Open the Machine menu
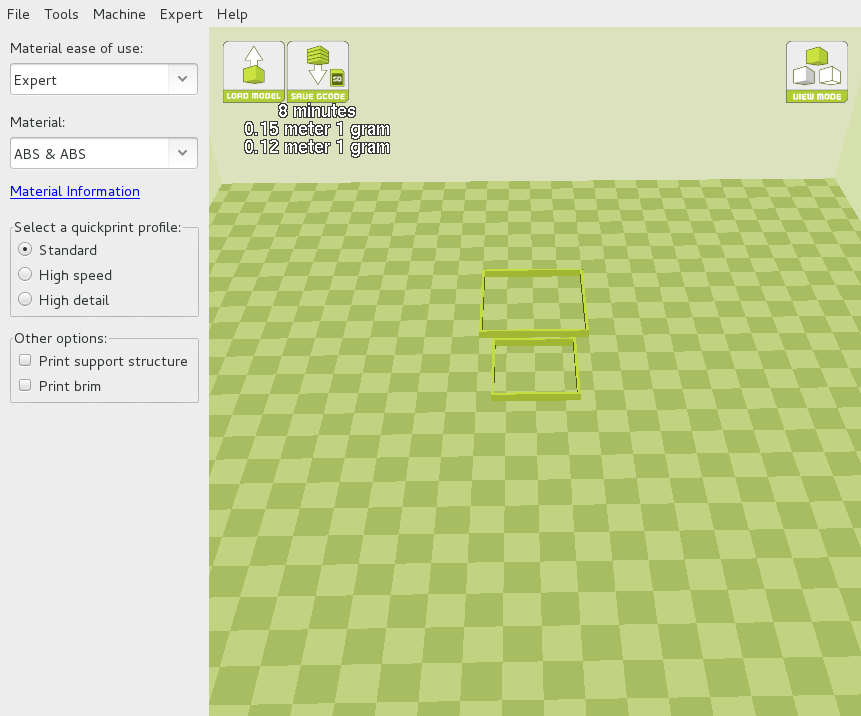 pos(119,14)
